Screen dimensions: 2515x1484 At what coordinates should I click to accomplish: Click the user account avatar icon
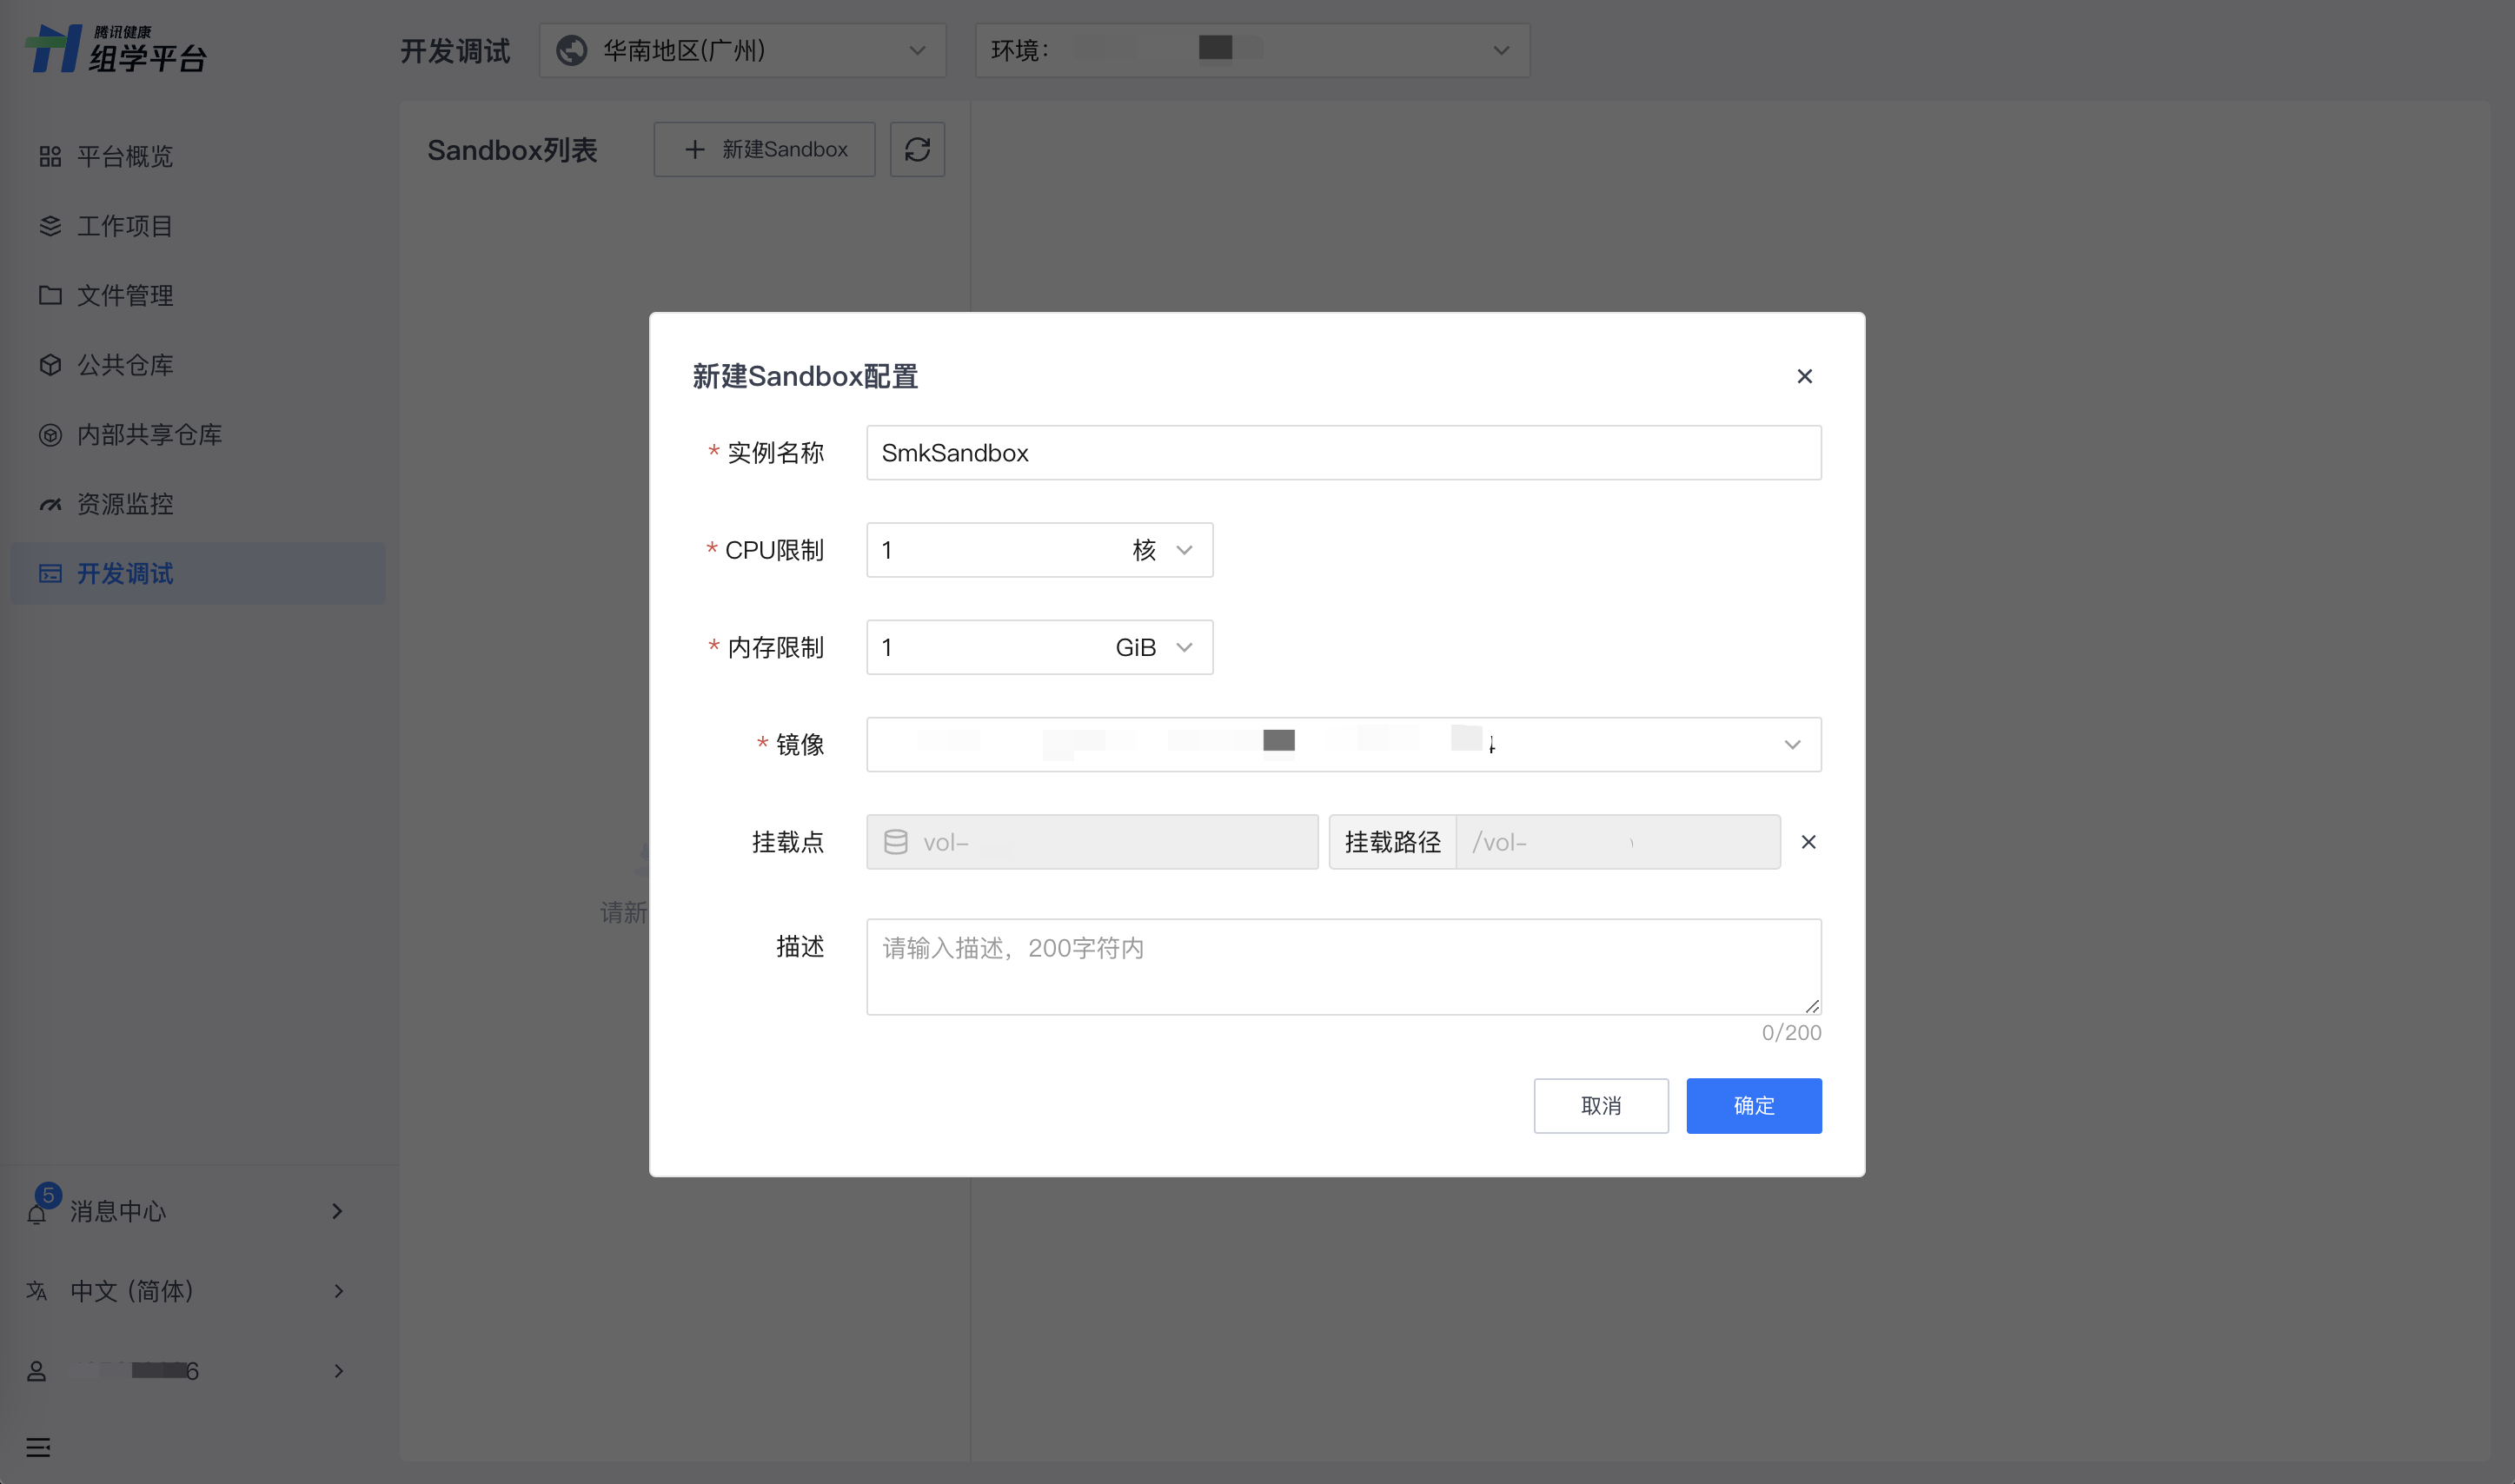point(37,1371)
